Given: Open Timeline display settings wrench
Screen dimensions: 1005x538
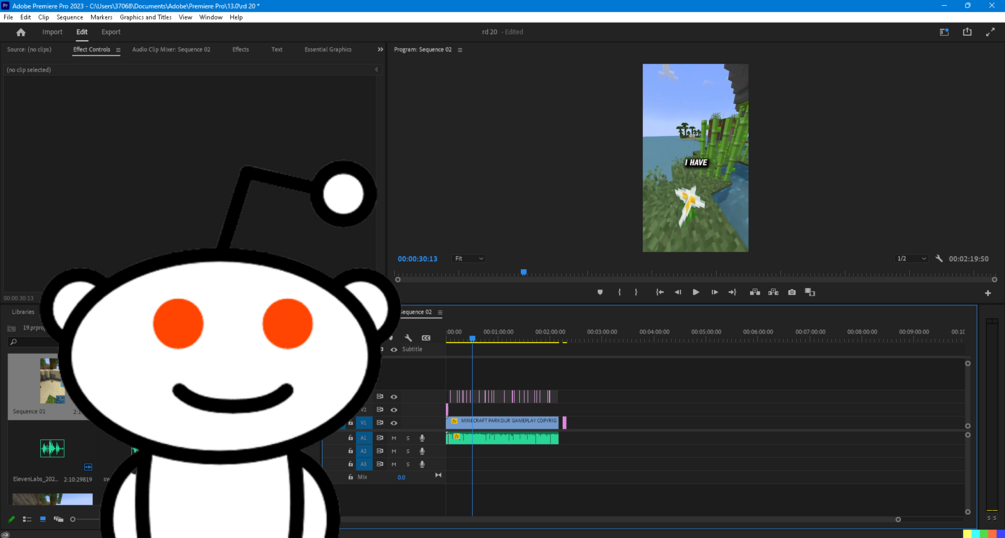Looking at the screenshot, I should [408, 337].
